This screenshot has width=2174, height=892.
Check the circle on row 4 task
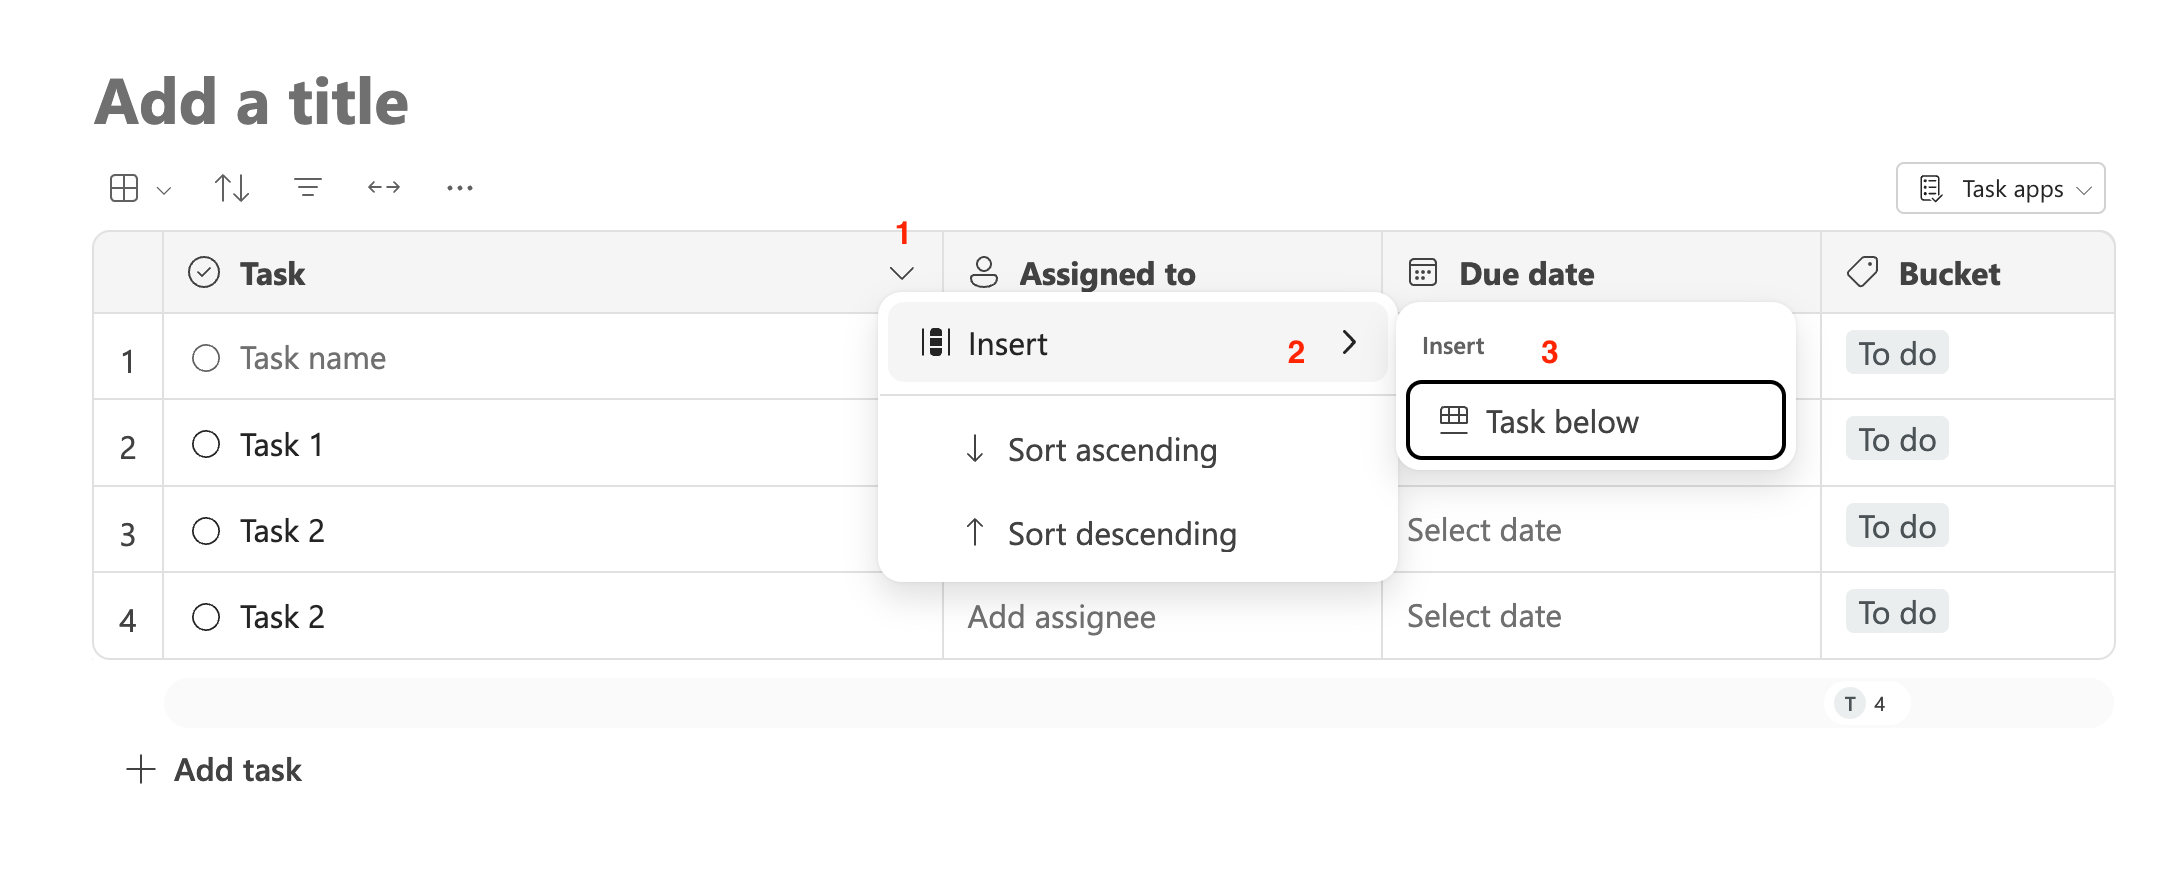(x=206, y=617)
